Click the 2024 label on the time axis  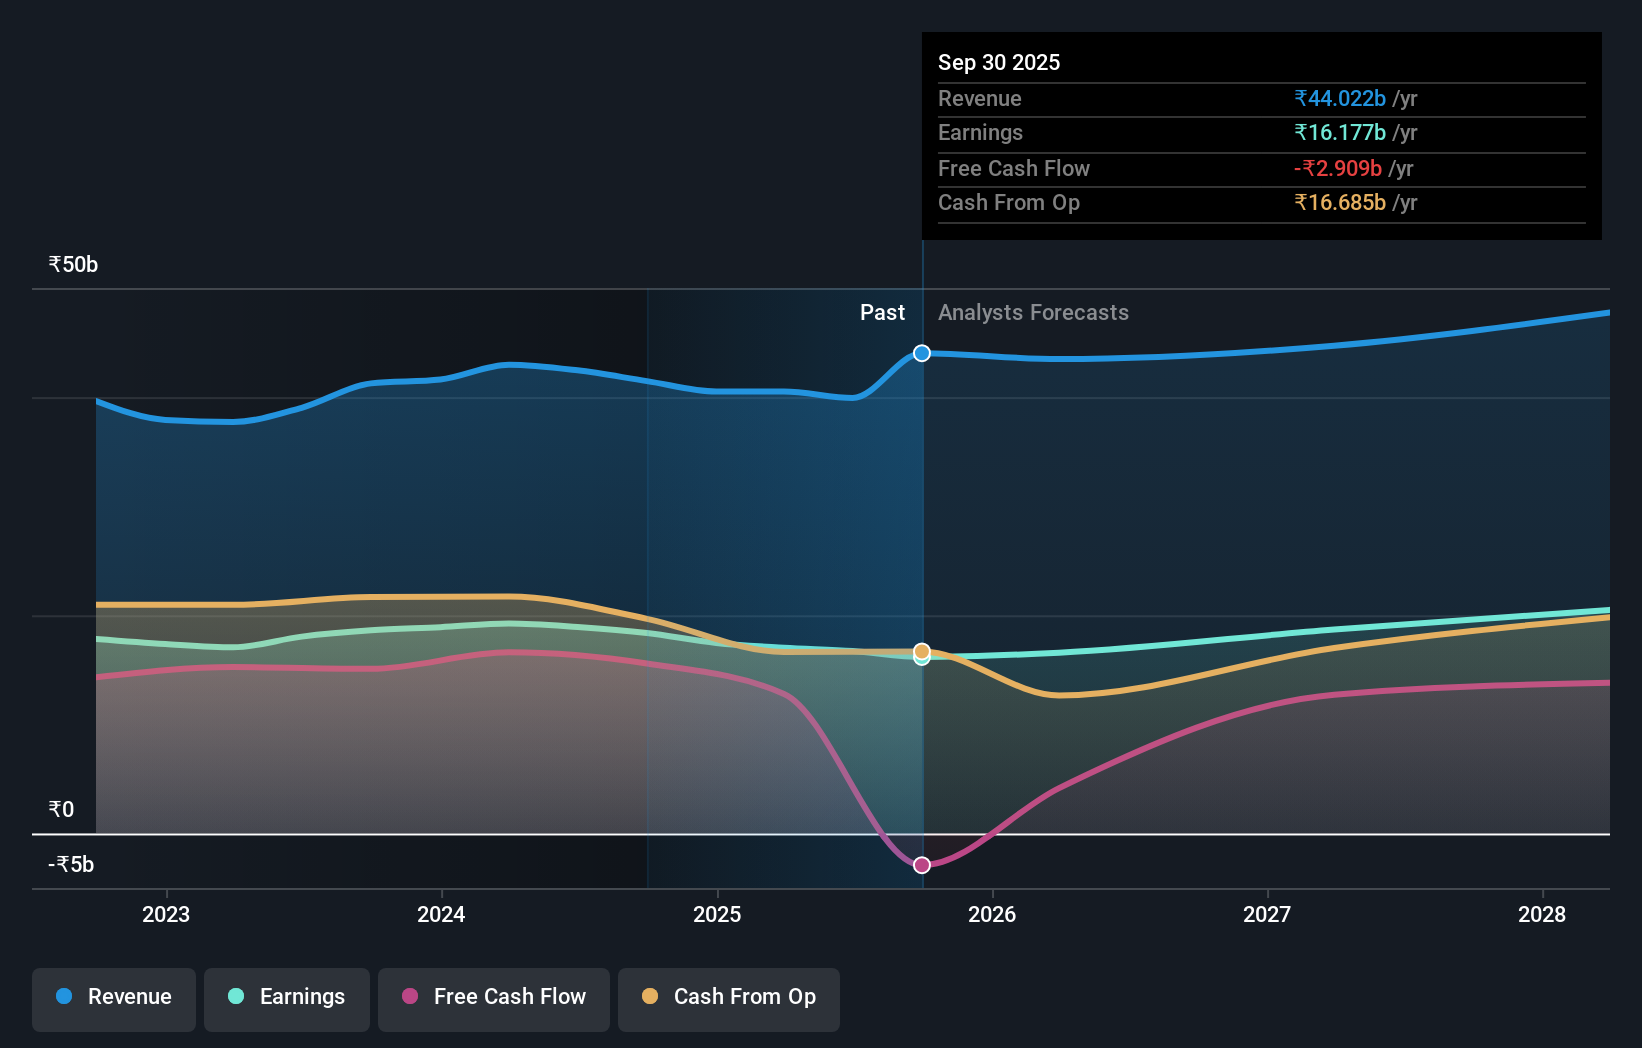coord(440,914)
